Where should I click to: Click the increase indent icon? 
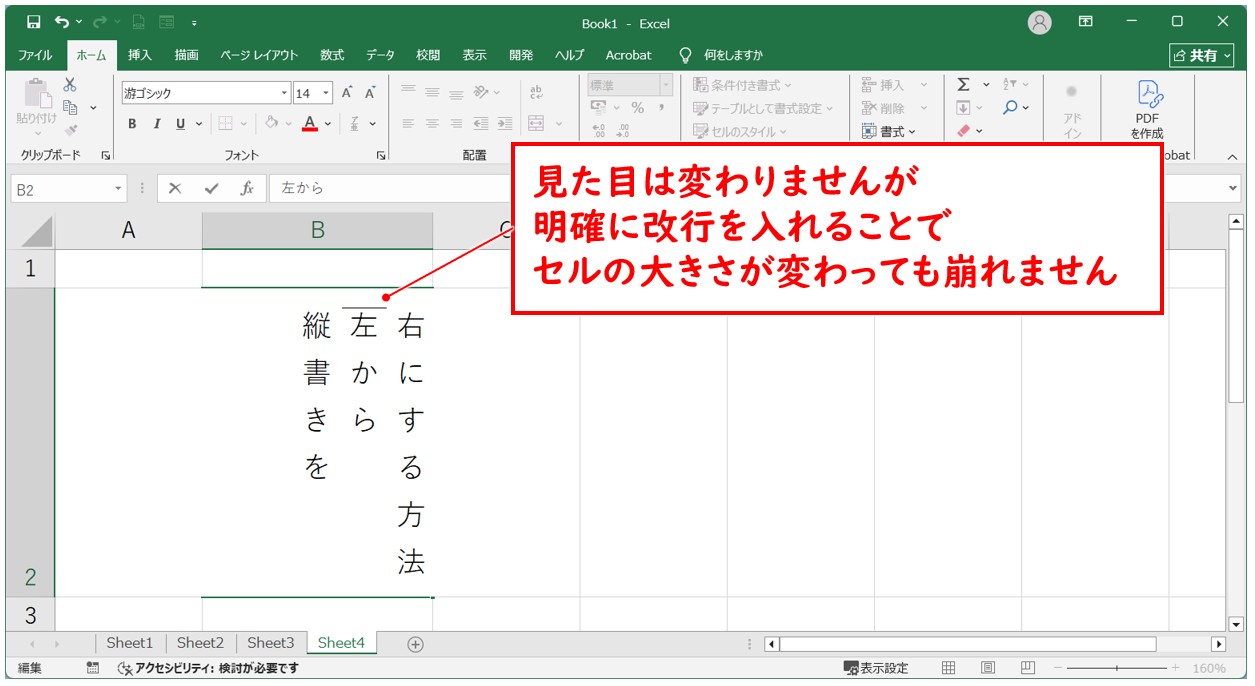(505, 124)
